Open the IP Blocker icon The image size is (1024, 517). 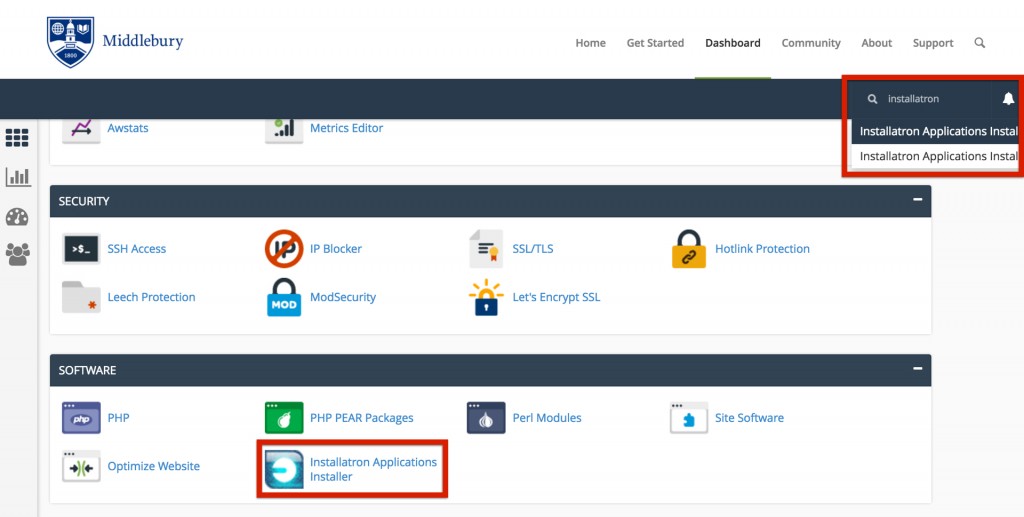284,249
